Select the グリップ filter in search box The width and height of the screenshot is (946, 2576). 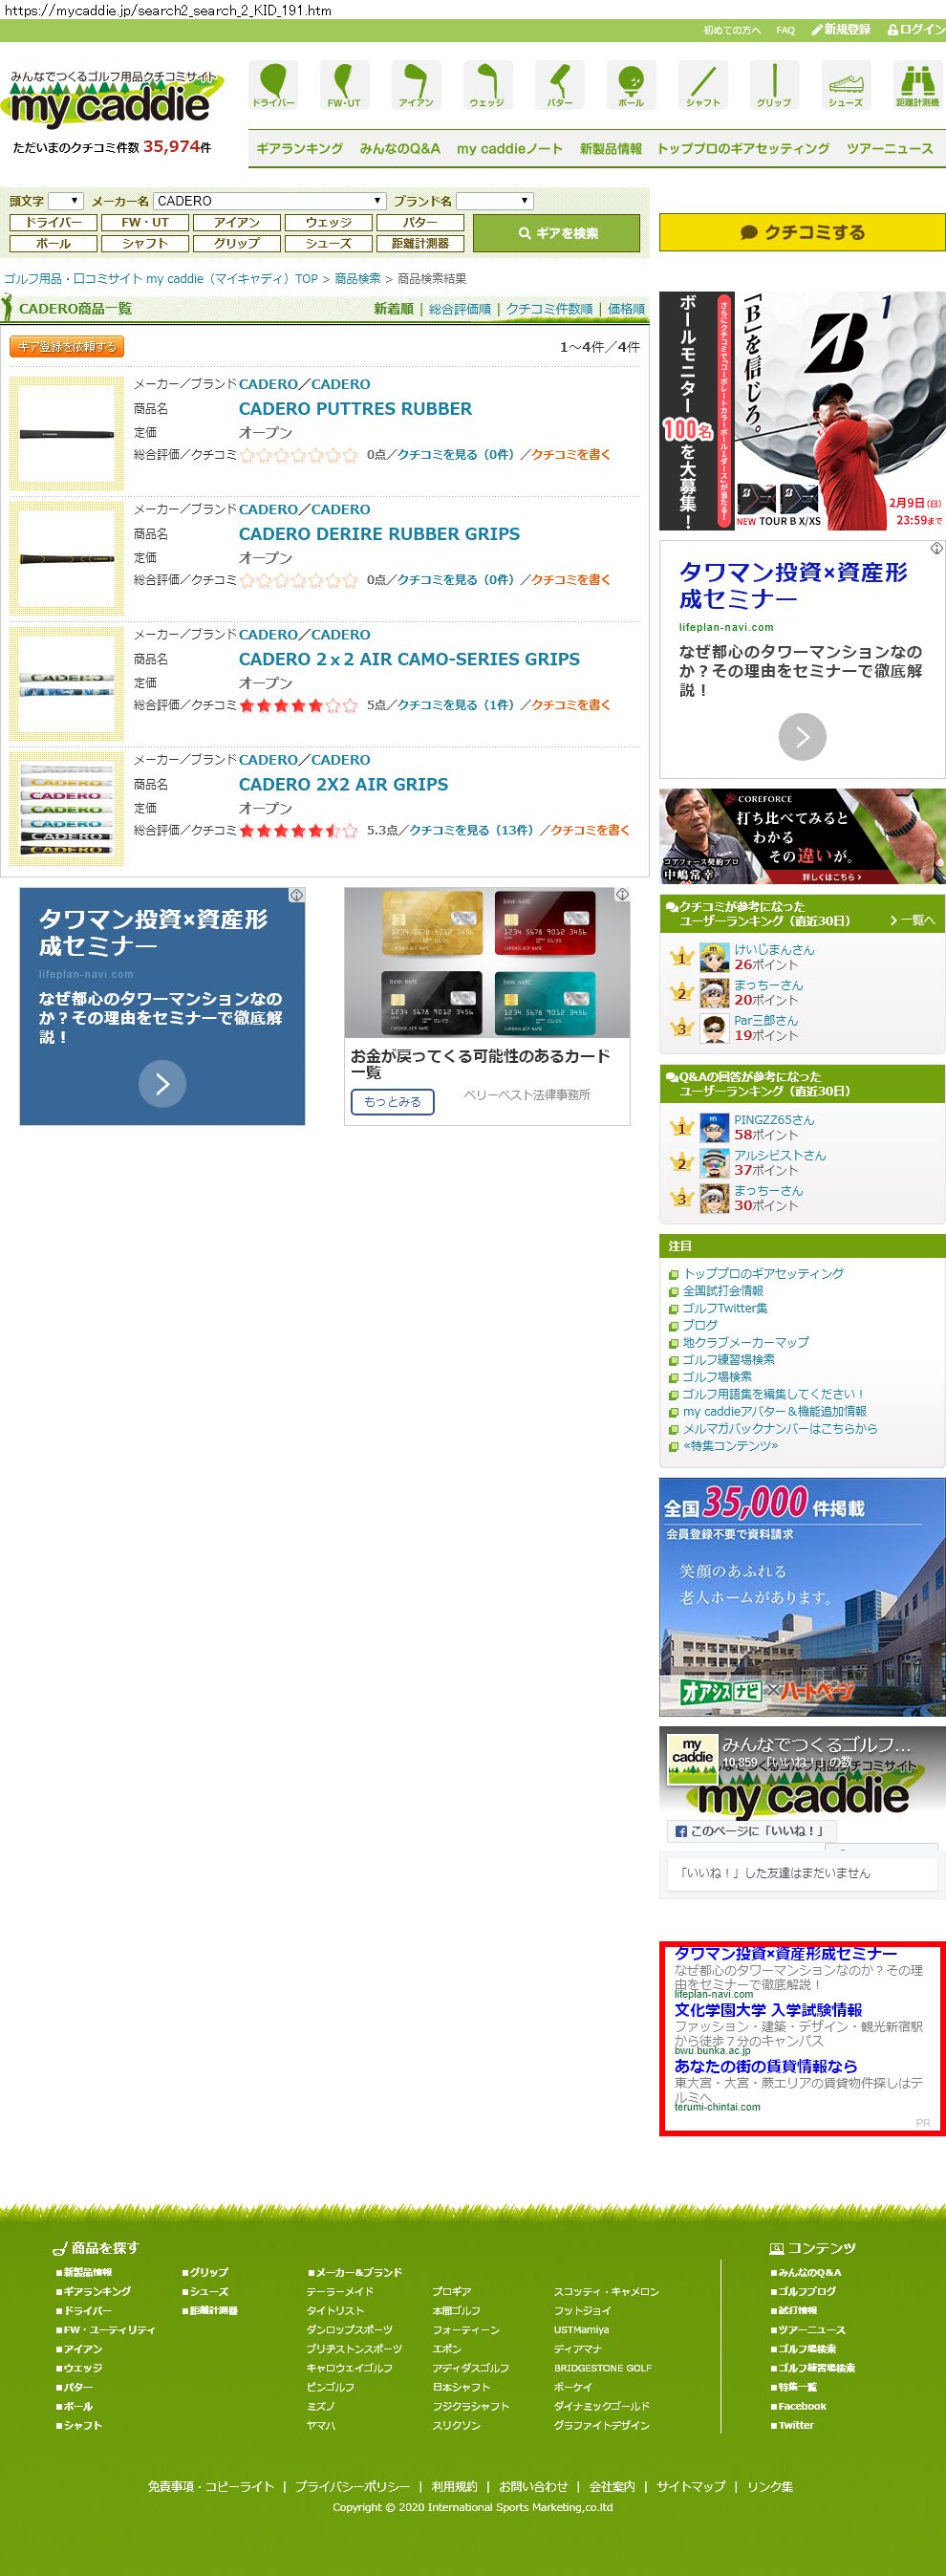point(237,243)
